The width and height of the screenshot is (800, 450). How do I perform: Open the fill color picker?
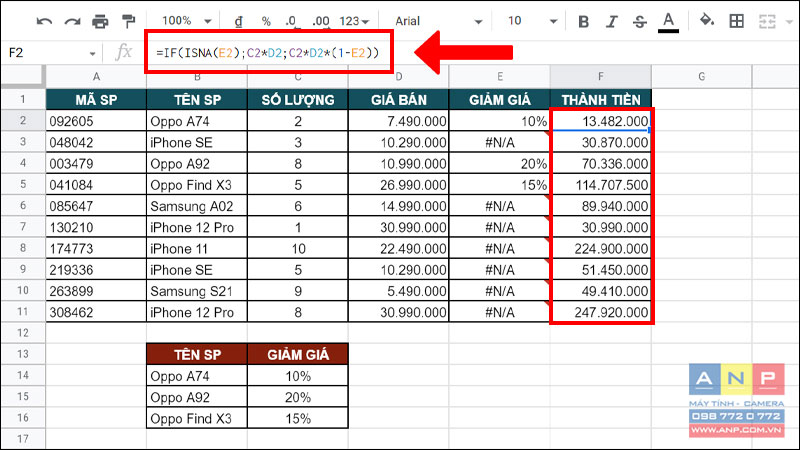[707, 21]
